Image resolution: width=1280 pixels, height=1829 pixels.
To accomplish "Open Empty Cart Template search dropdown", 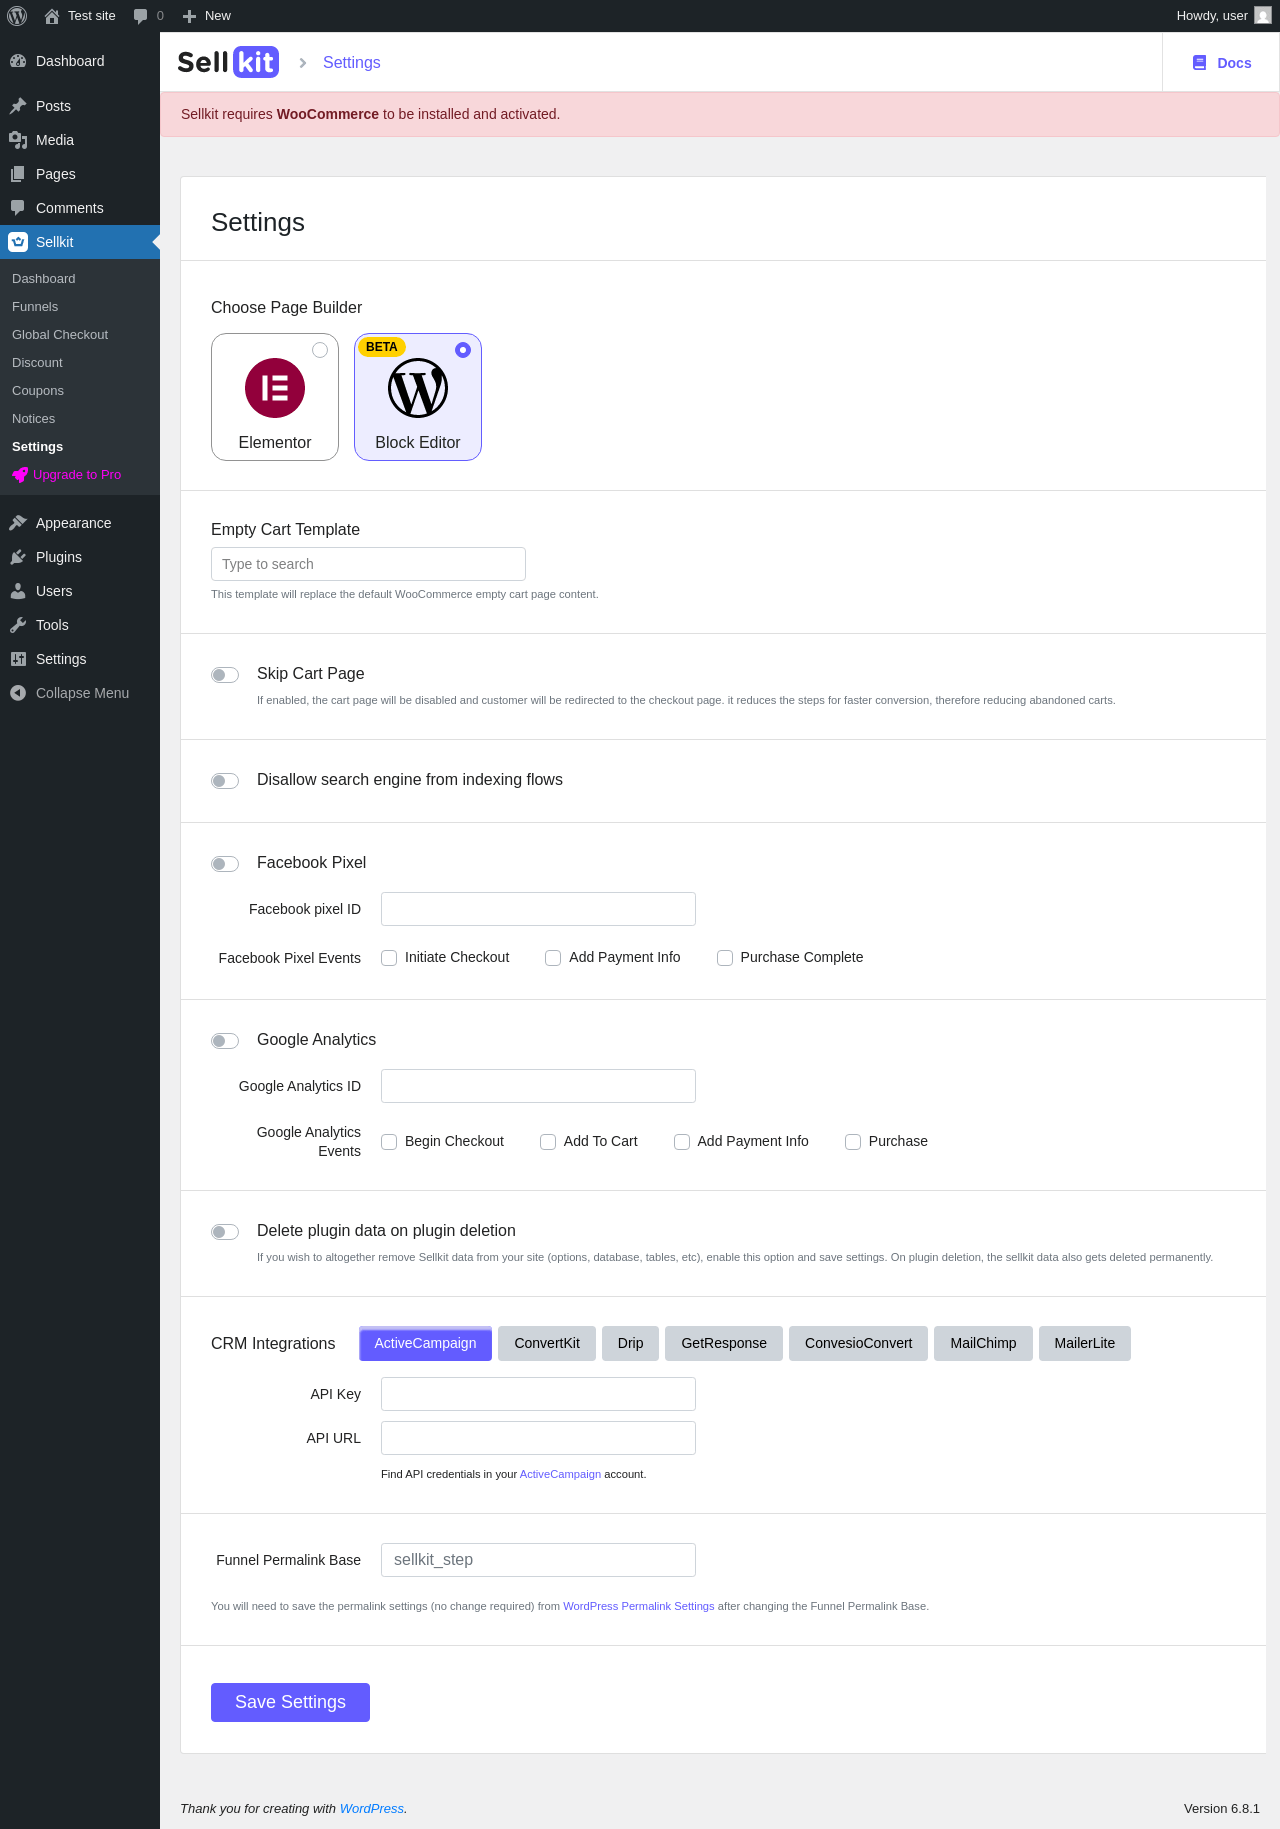I will point(368,564).
